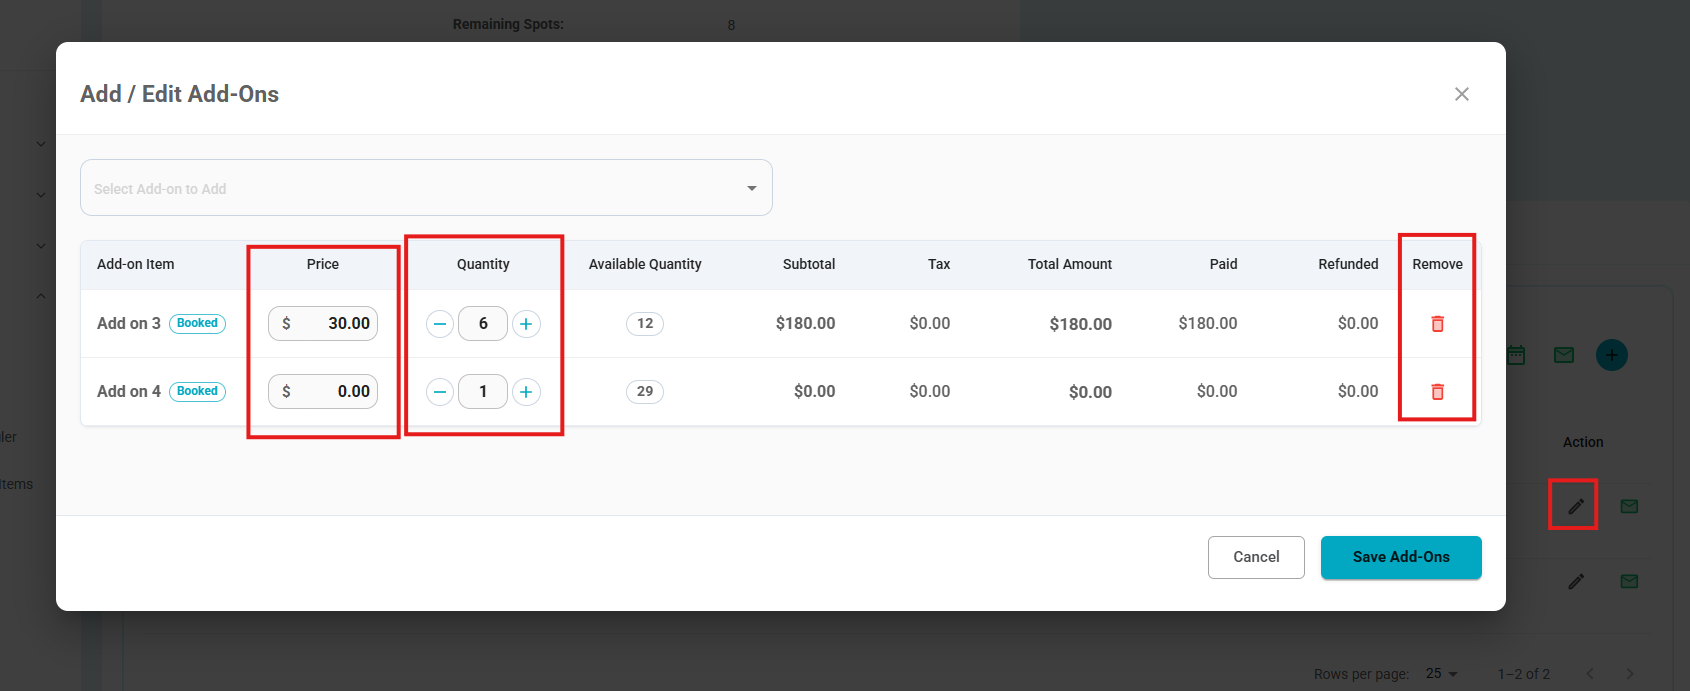
Task: Click the second pencil edit icon behind dialog
Action: click(x=1576, y=581)
